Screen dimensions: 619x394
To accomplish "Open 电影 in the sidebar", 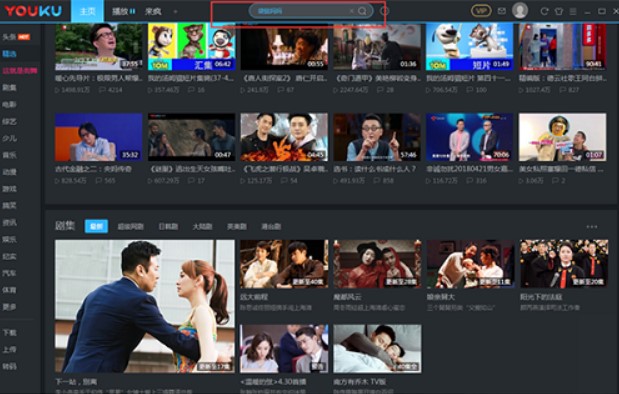I will coord(9,105).
